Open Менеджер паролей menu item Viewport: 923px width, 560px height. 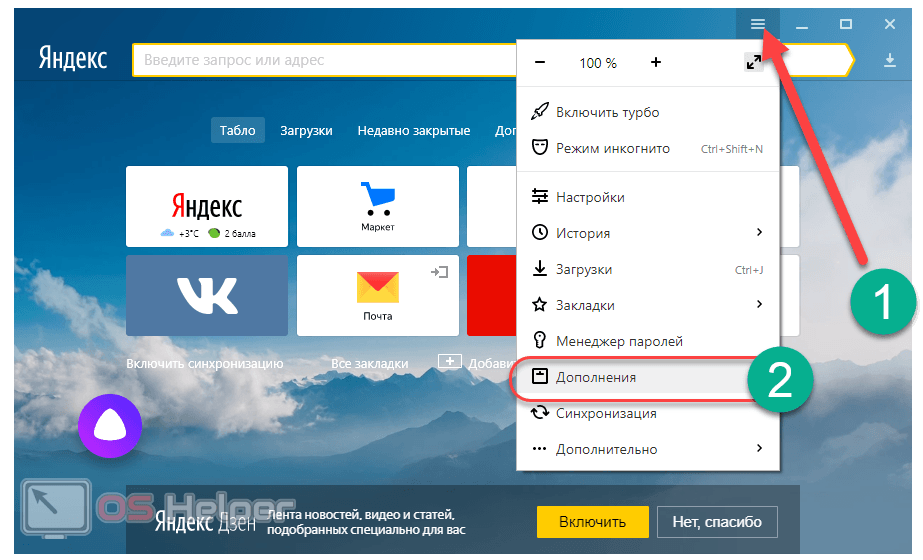(648, 341)
